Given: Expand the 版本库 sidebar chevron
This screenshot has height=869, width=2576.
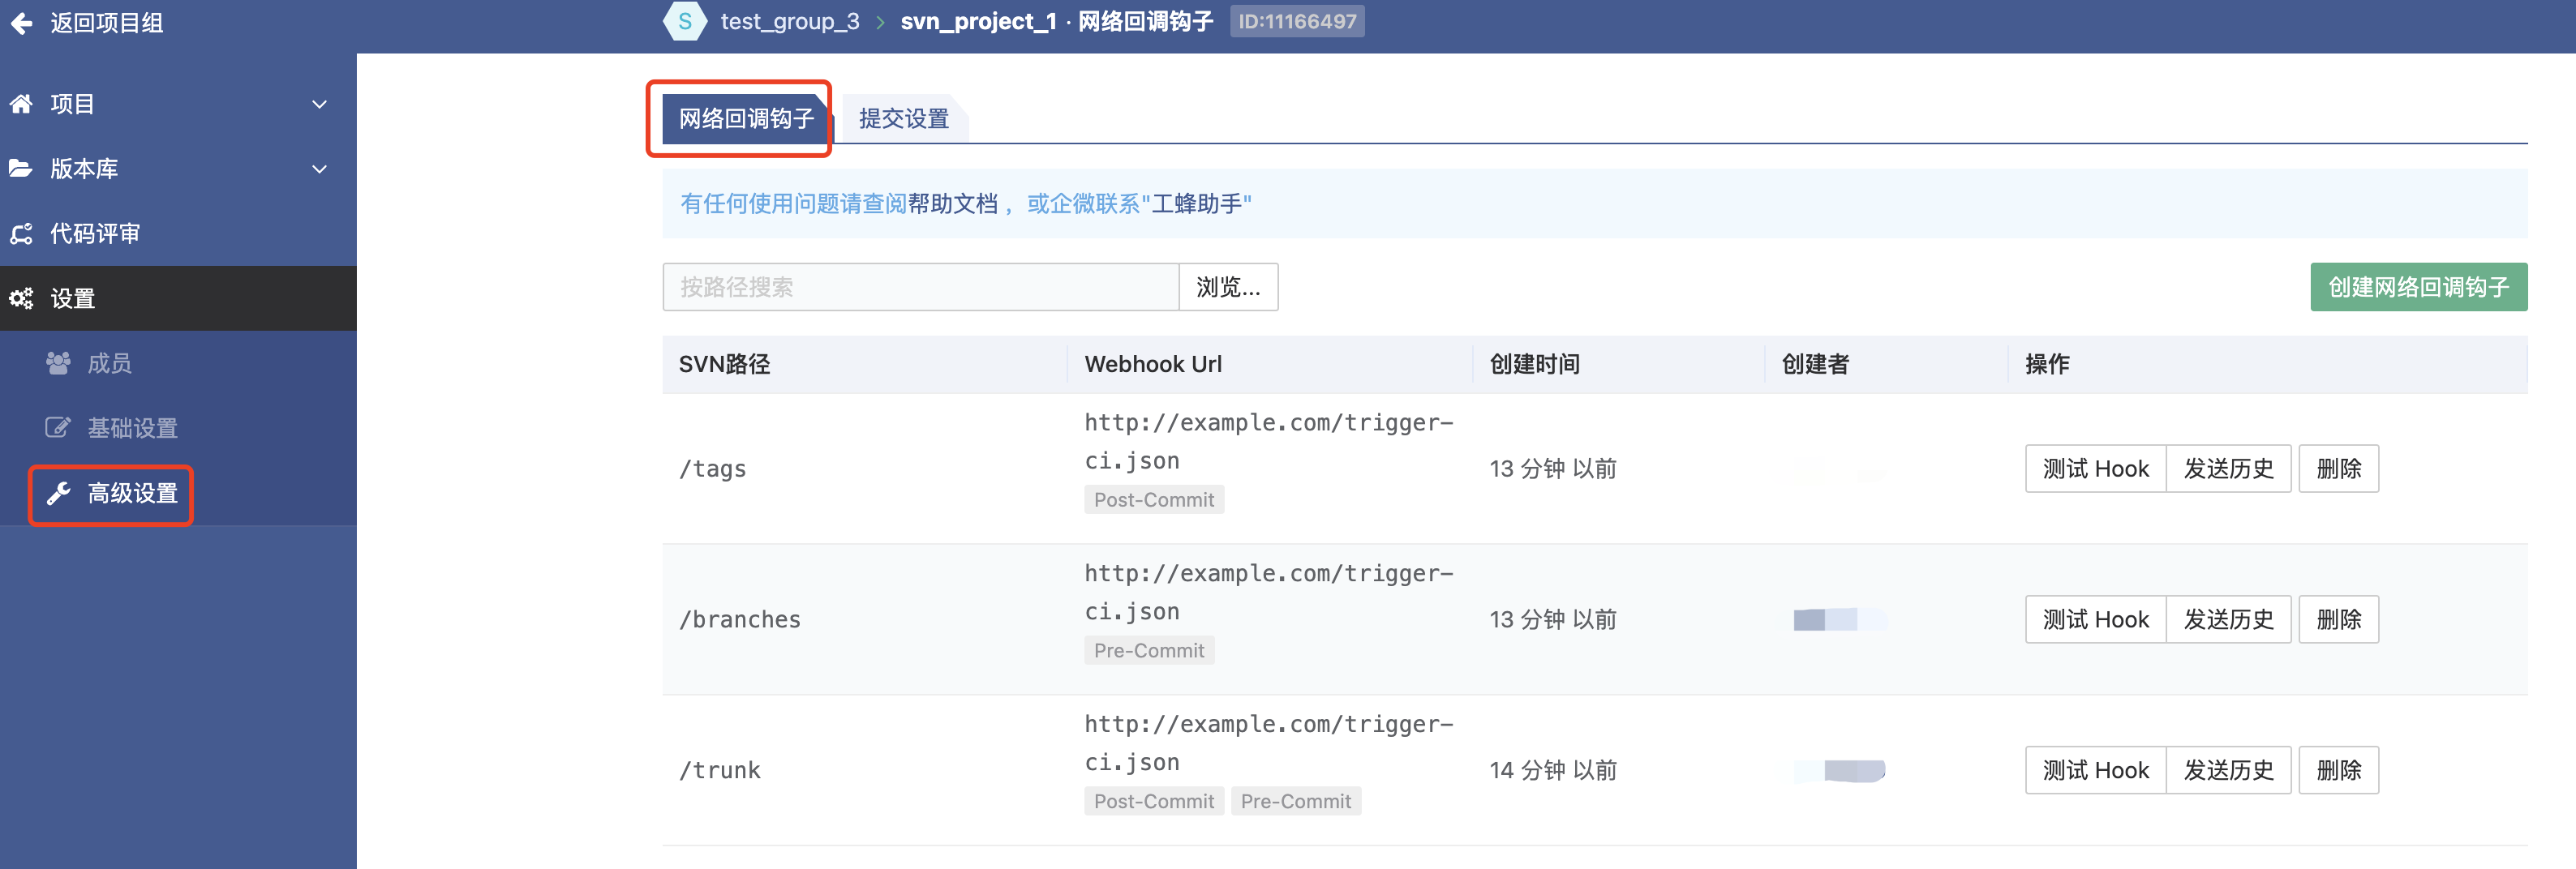Looking at the screenshot, I should click(x=320, y=169).
